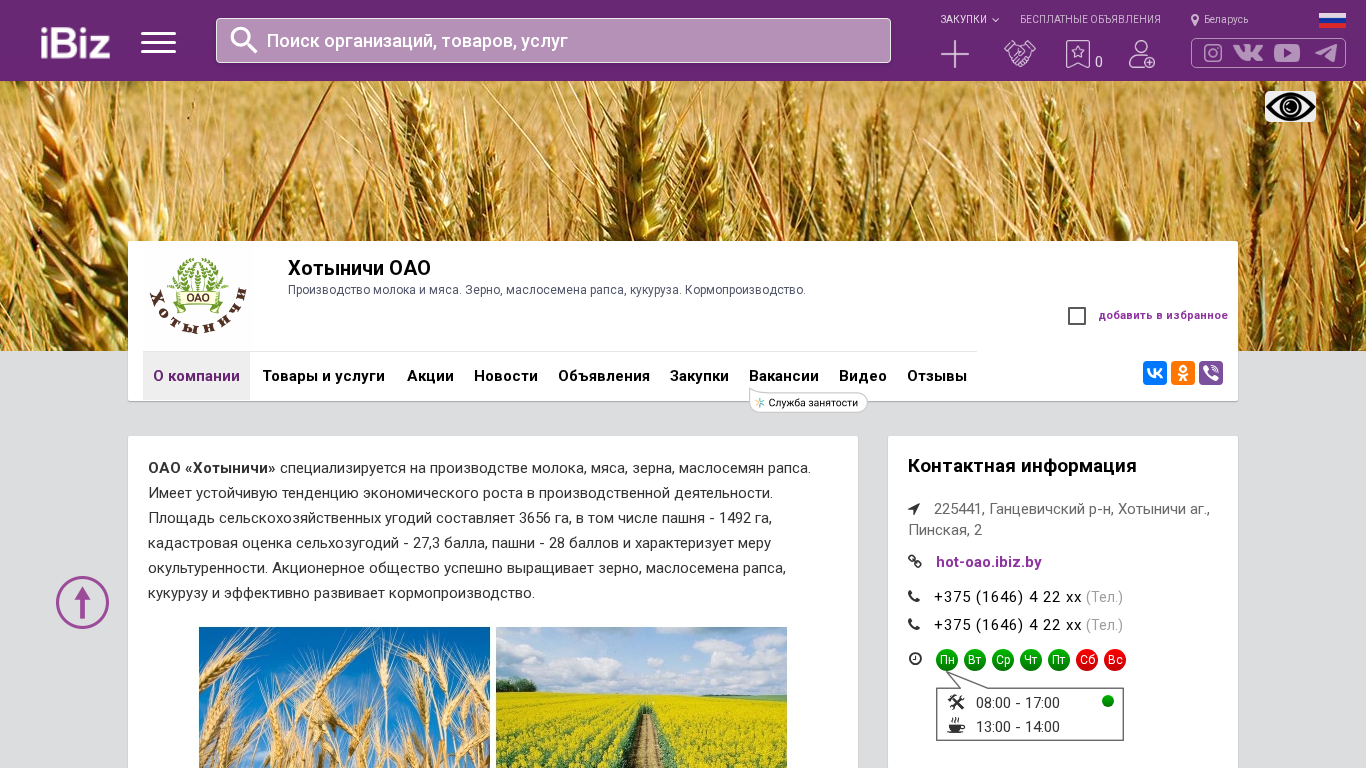
Task: Click the working hours 08:00 - 17:00
Action: pos(1018,703)
